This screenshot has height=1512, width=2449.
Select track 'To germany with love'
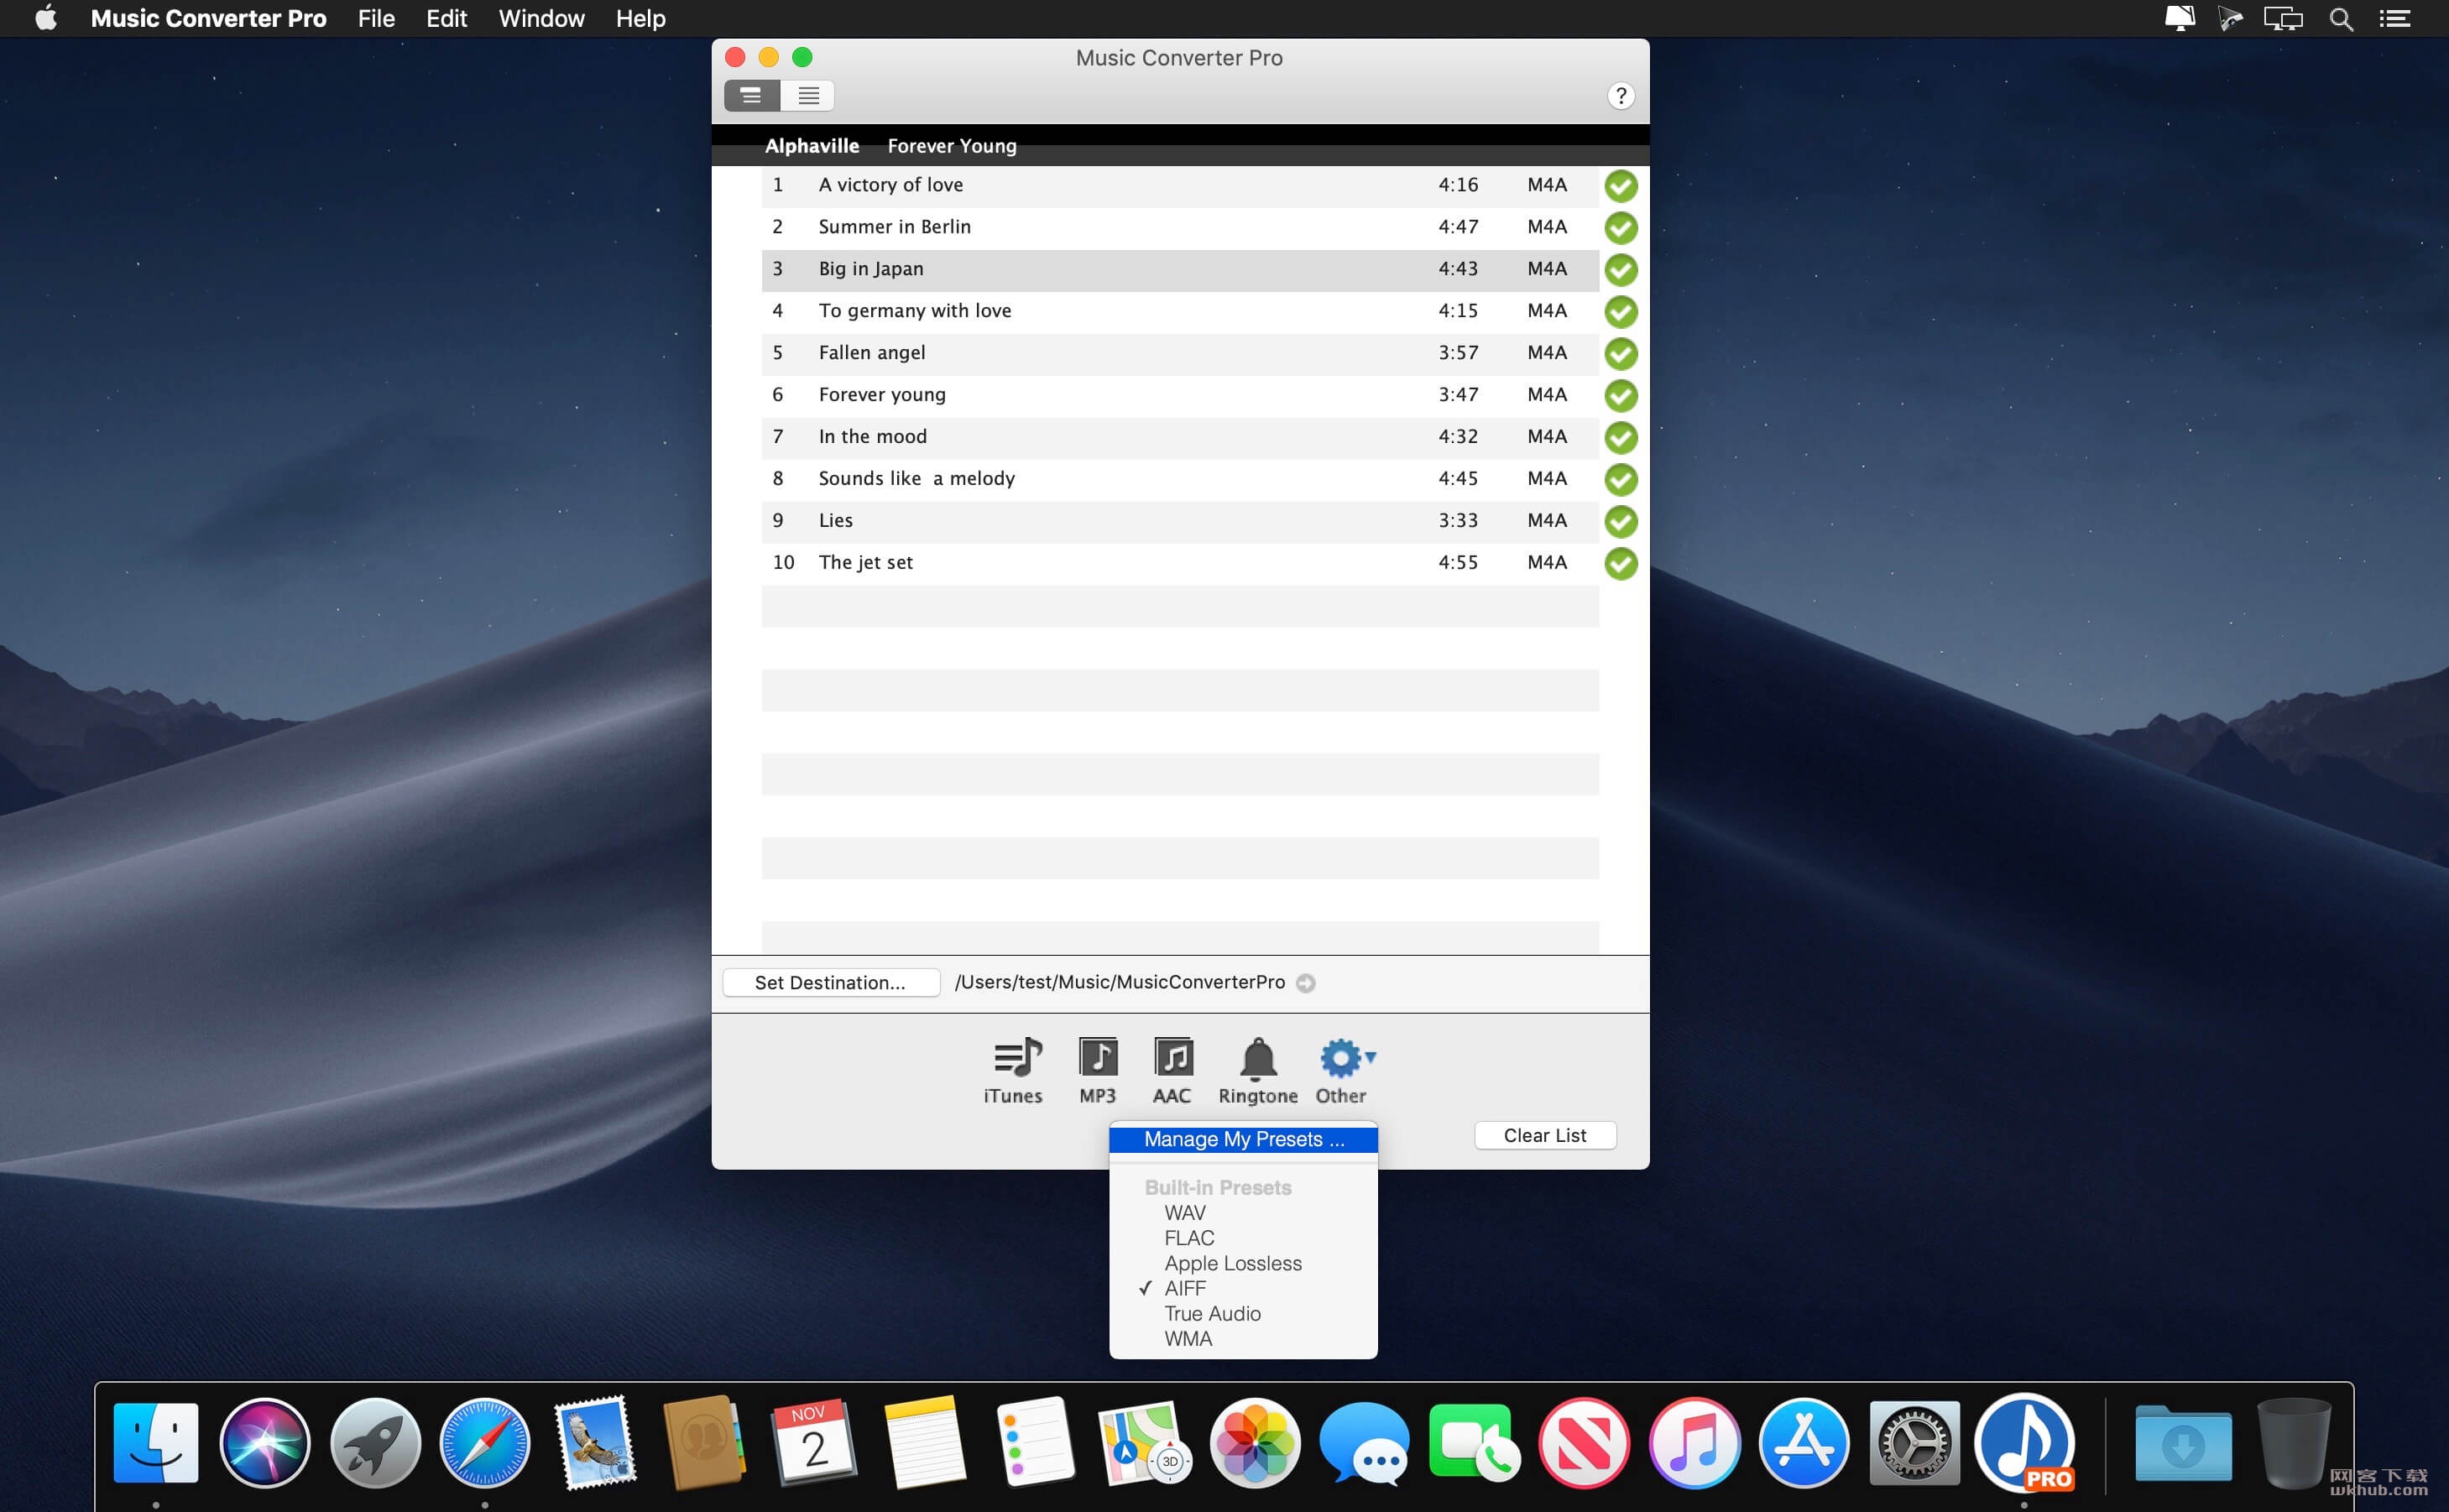click(1180, 312)
